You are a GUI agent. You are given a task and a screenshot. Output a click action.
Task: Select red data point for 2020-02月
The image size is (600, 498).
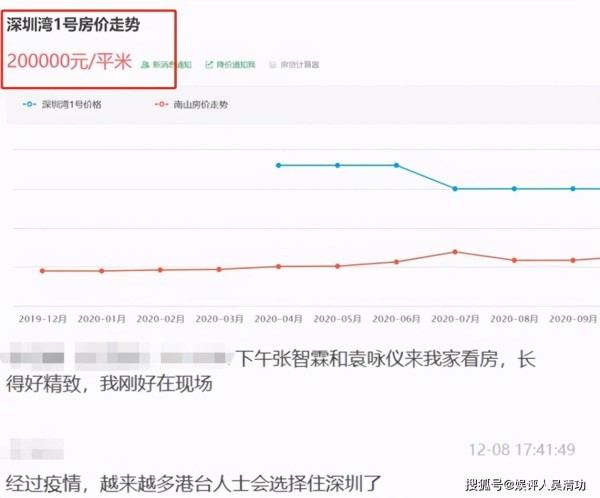point(160,270)
